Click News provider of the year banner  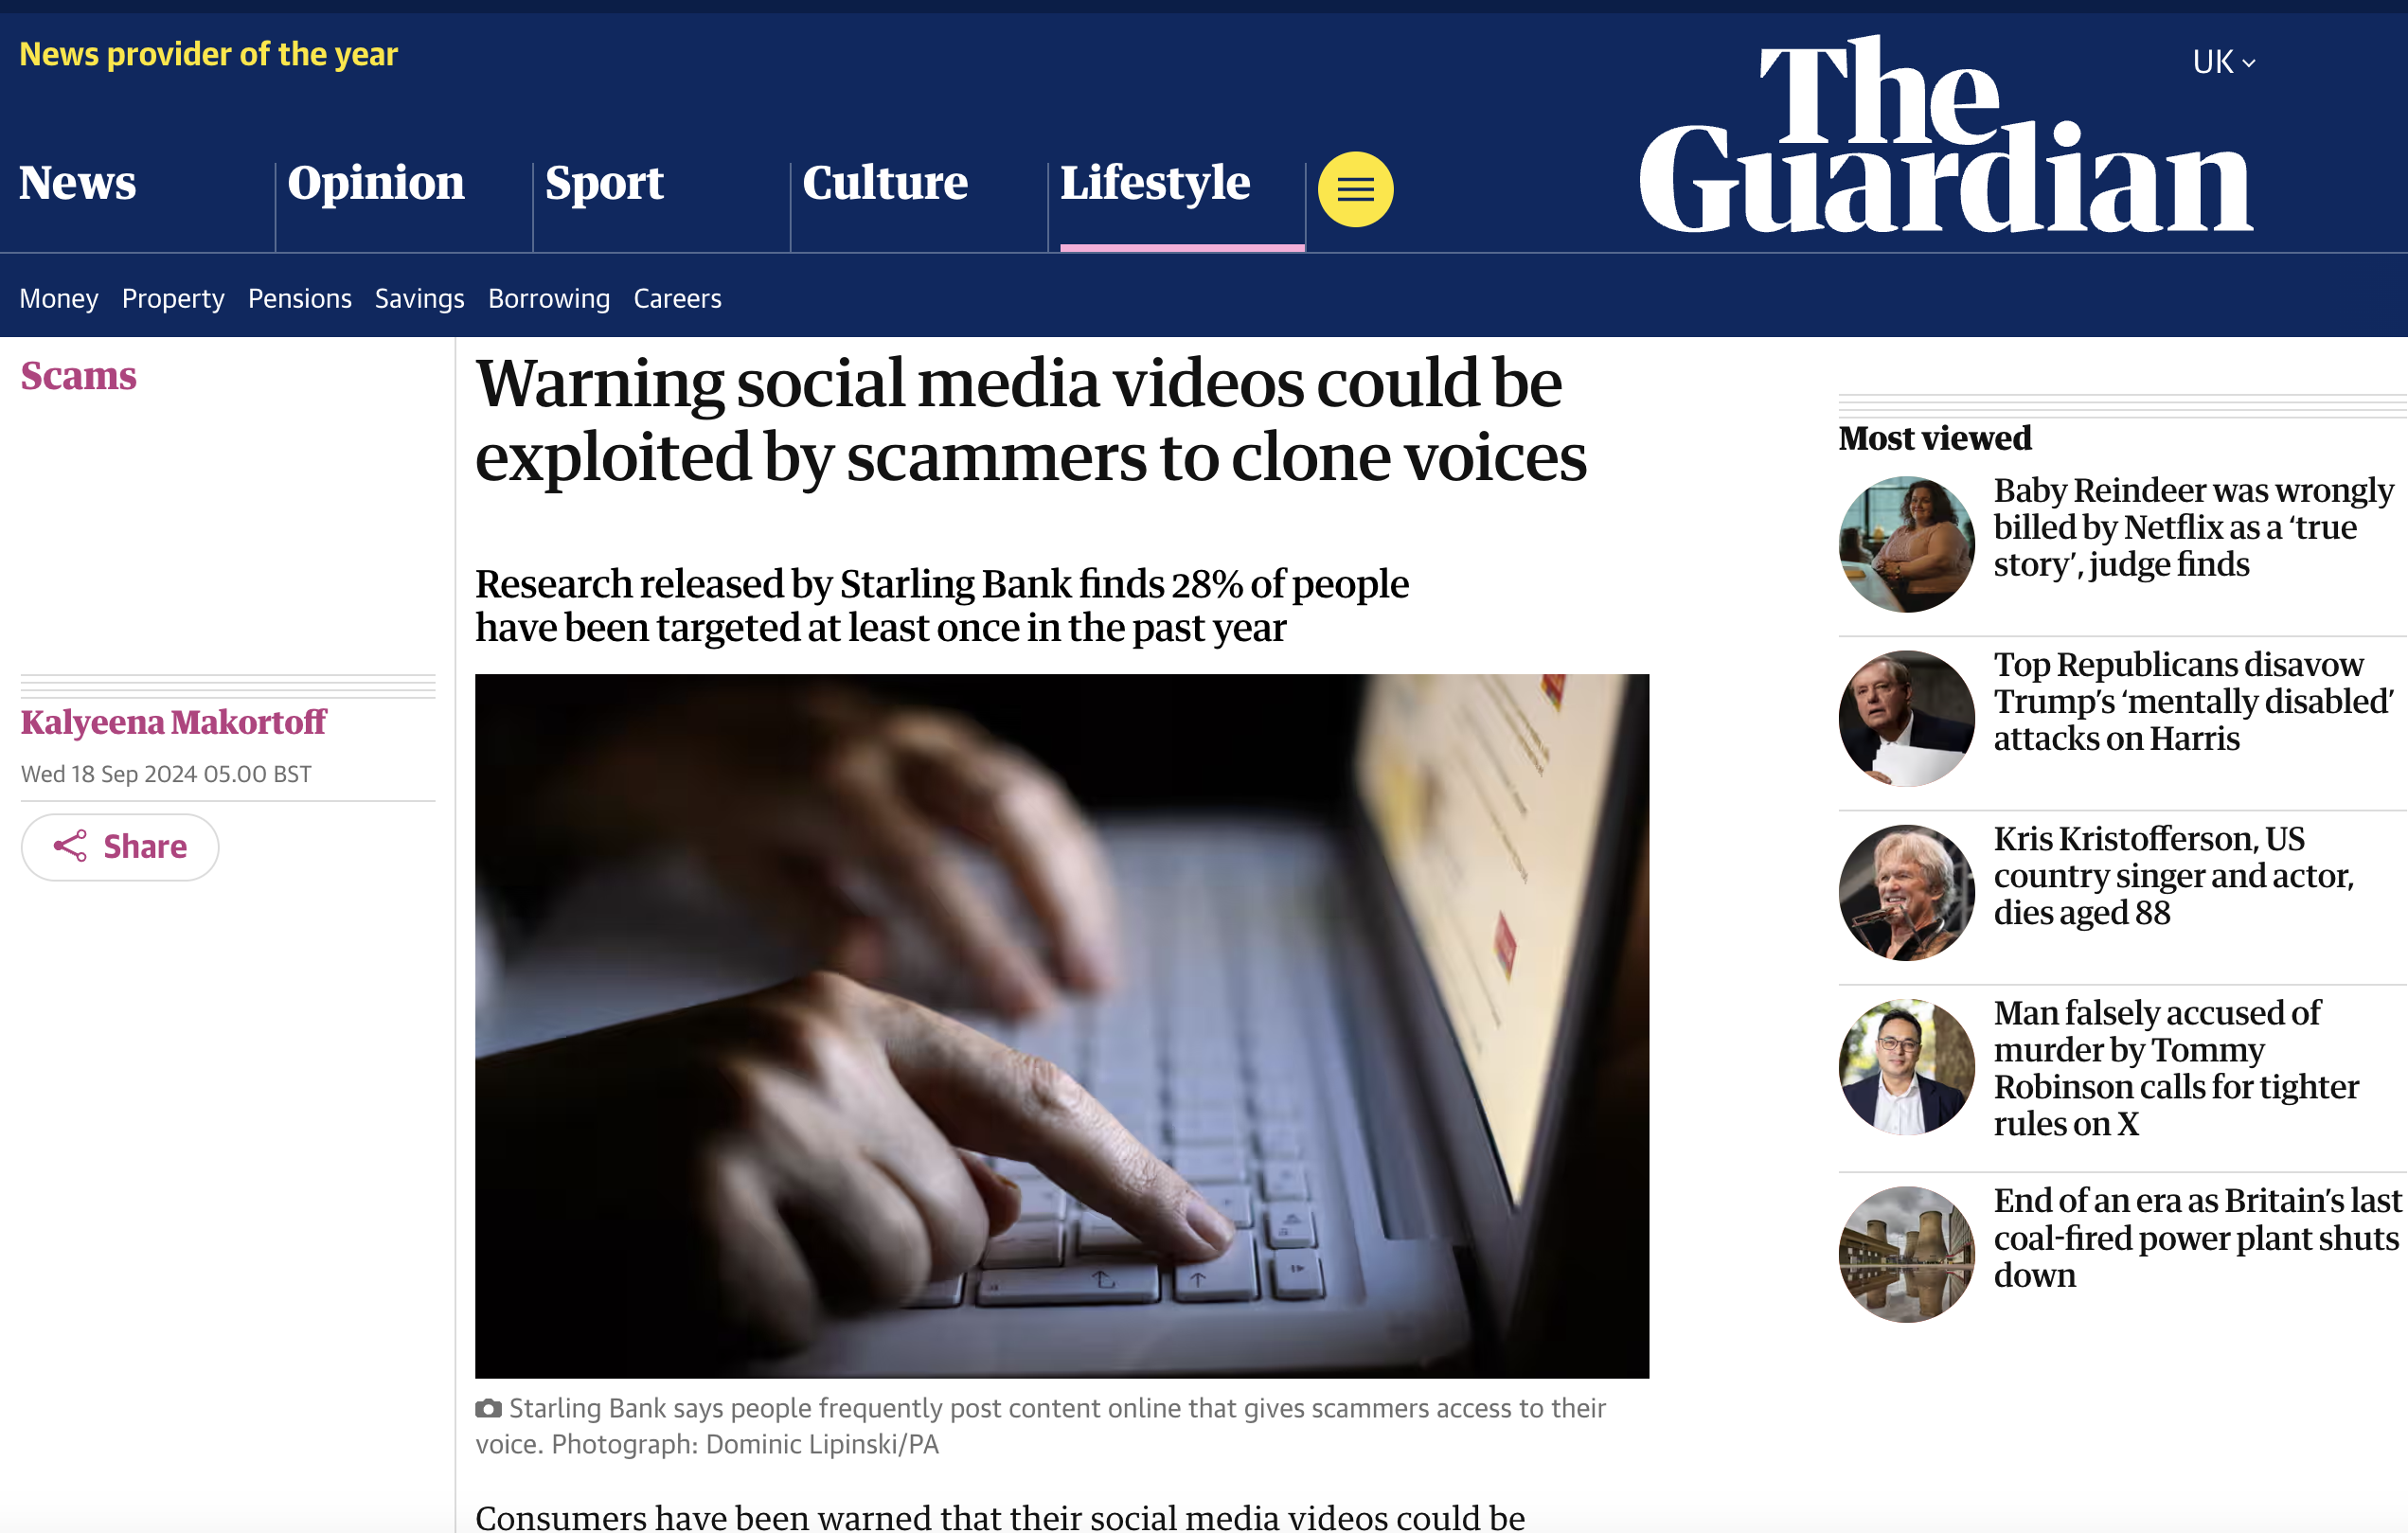coord(208,54)
